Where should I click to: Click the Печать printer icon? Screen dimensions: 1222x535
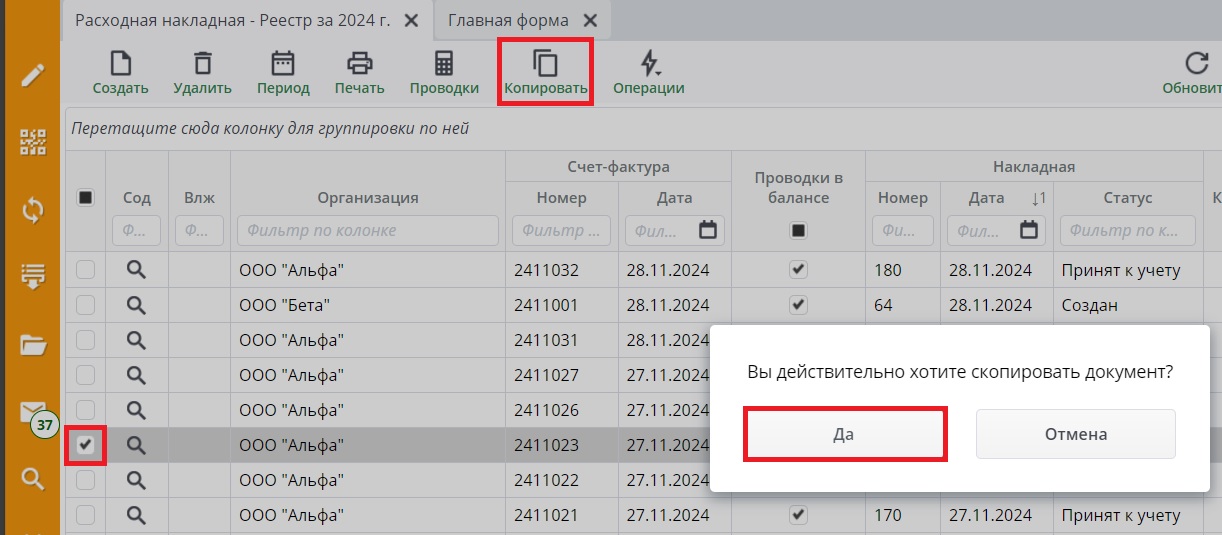pyautogui.click(x=359, y=65)
